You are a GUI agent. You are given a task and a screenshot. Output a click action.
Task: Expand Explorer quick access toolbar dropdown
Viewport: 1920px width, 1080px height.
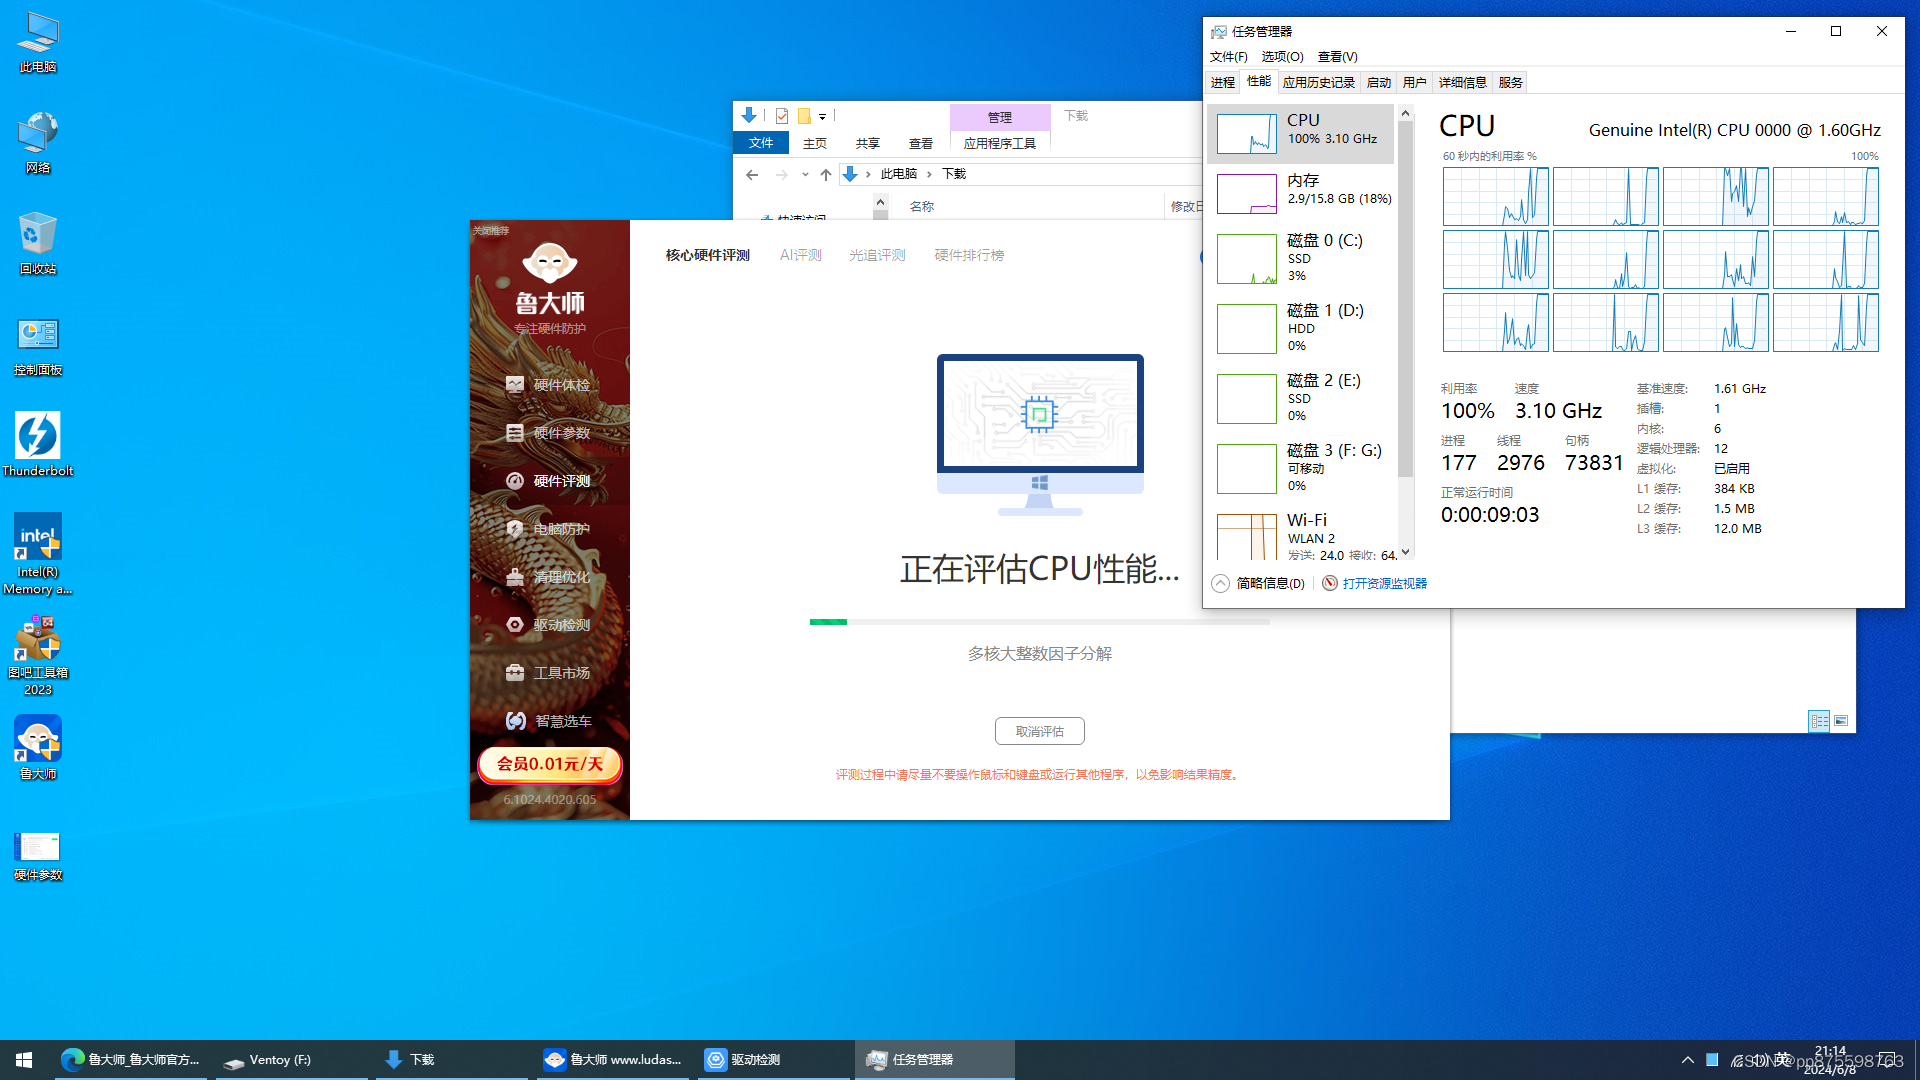(822, 116)
